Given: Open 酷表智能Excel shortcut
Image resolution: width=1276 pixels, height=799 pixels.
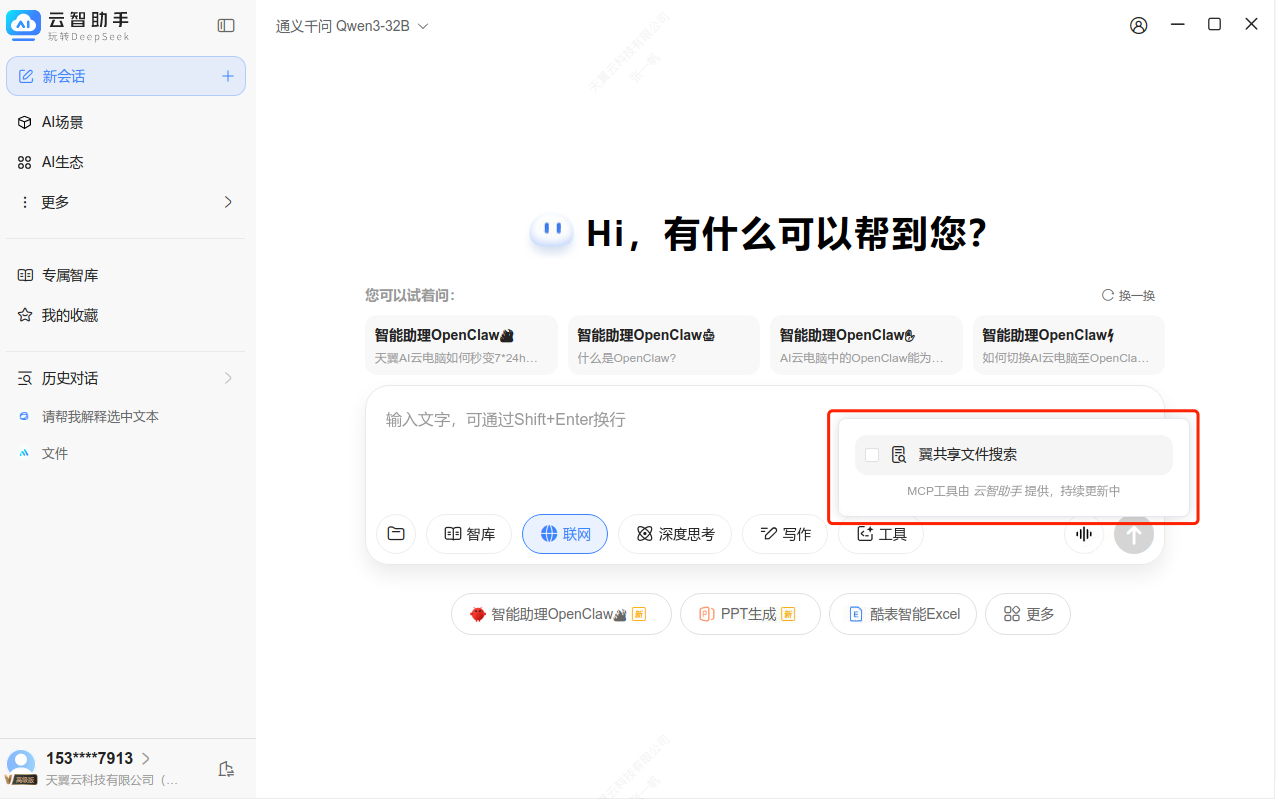Looking at the screenshot, I should point(903,614).
